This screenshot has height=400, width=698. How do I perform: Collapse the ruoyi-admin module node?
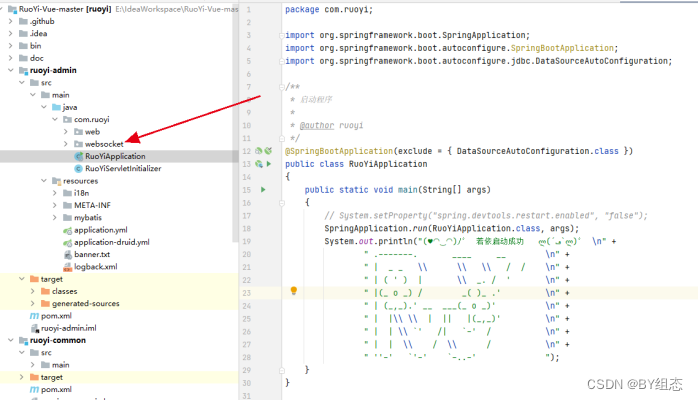pyautogui.click(x=9, y=71)
